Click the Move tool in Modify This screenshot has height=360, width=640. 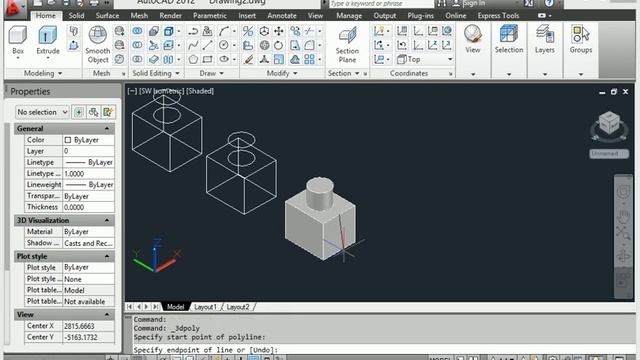279,31
